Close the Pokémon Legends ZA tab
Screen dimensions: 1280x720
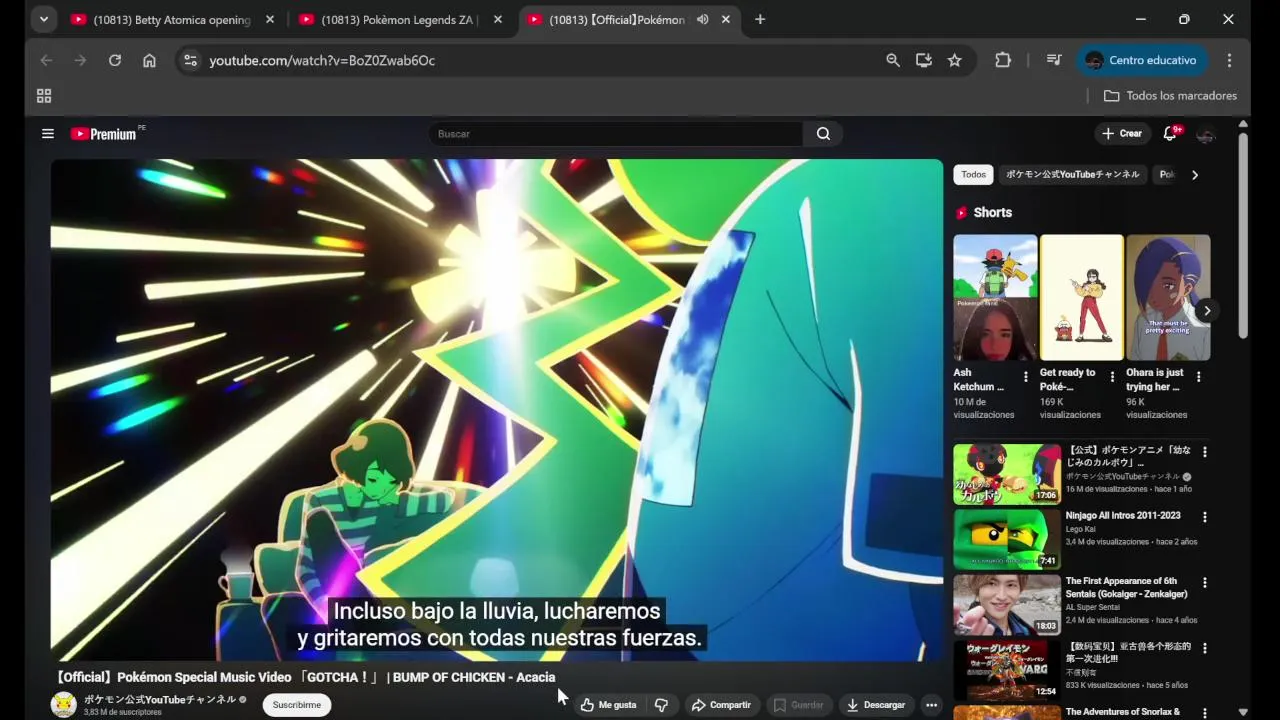tap(498, 19)
